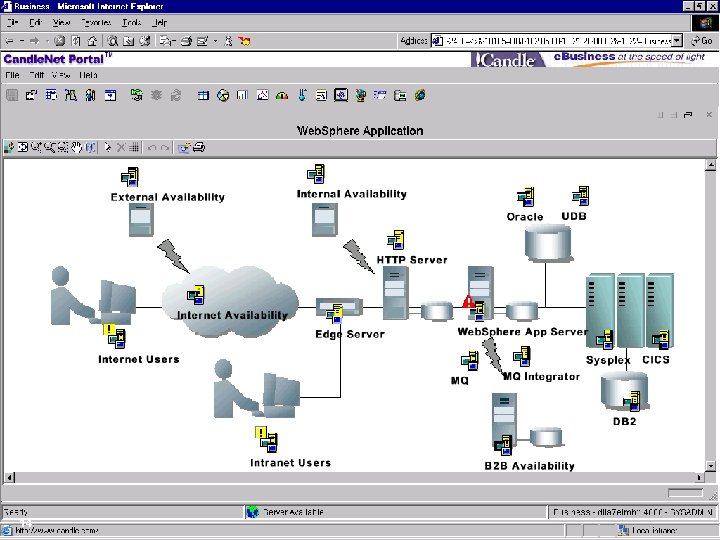720x540 pixels.
Task: Click the WebSphere App Server label
Action: 523,332
